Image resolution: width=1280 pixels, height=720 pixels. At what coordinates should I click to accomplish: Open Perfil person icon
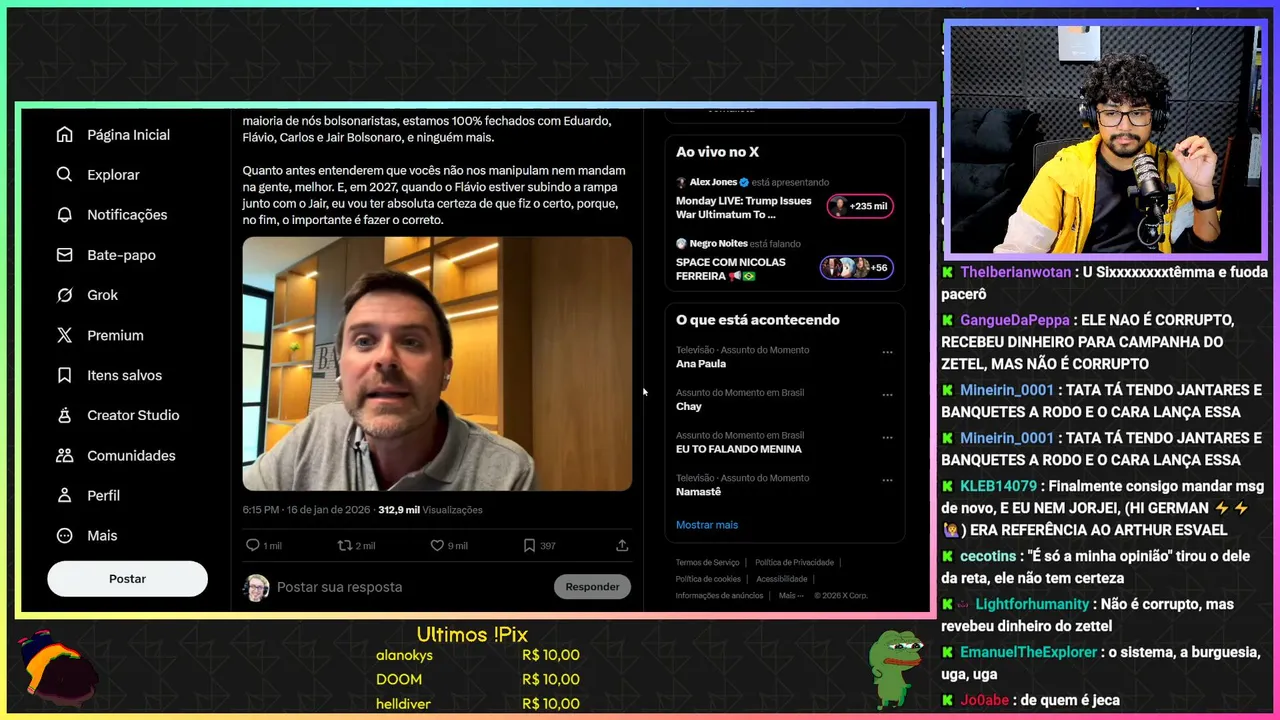(x=65, y=495)
